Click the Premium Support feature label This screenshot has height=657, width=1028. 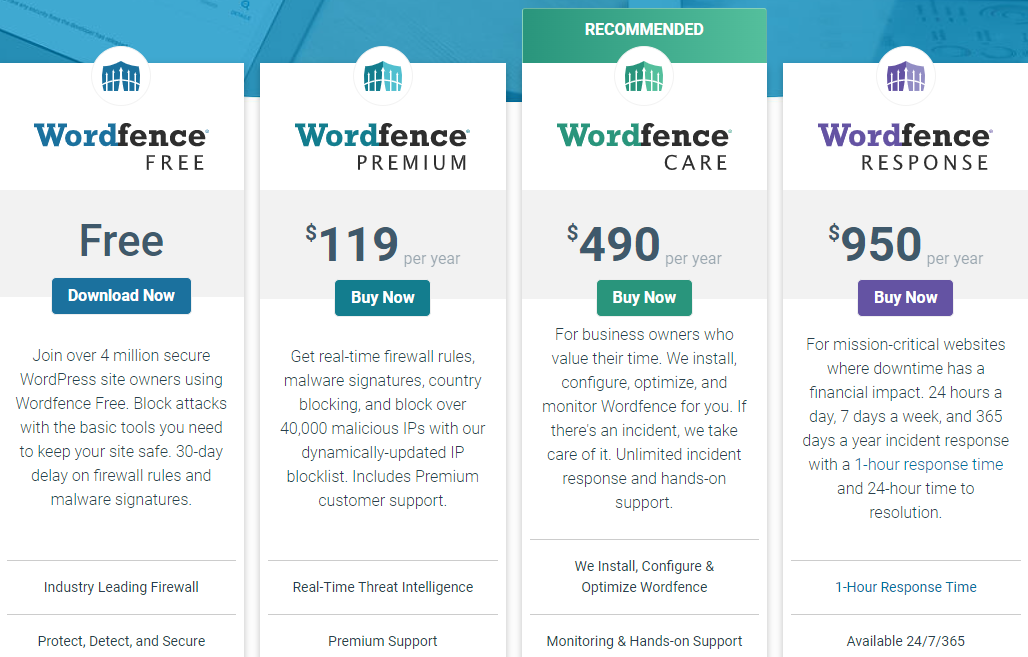click(383, 641)
